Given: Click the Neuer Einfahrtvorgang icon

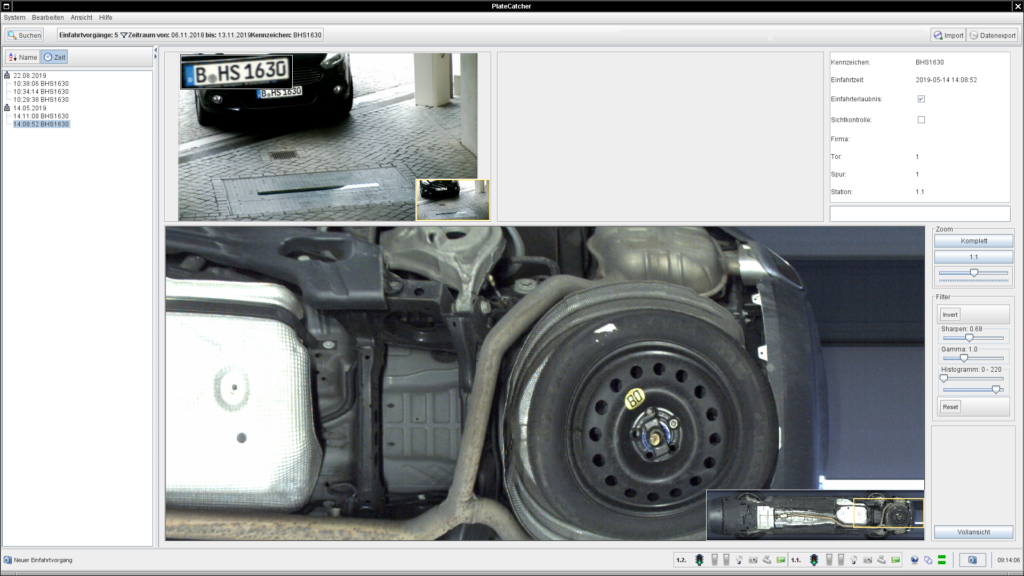Looking at the screenshot, I should tap(8, 560).
